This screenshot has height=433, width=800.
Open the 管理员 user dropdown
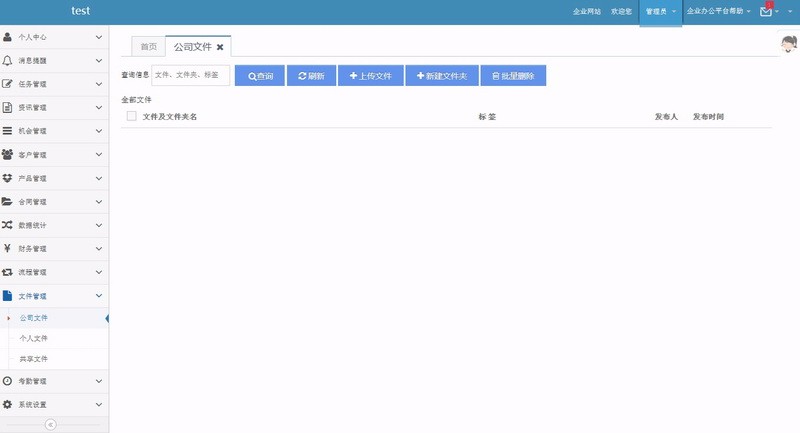pos(660,11)
